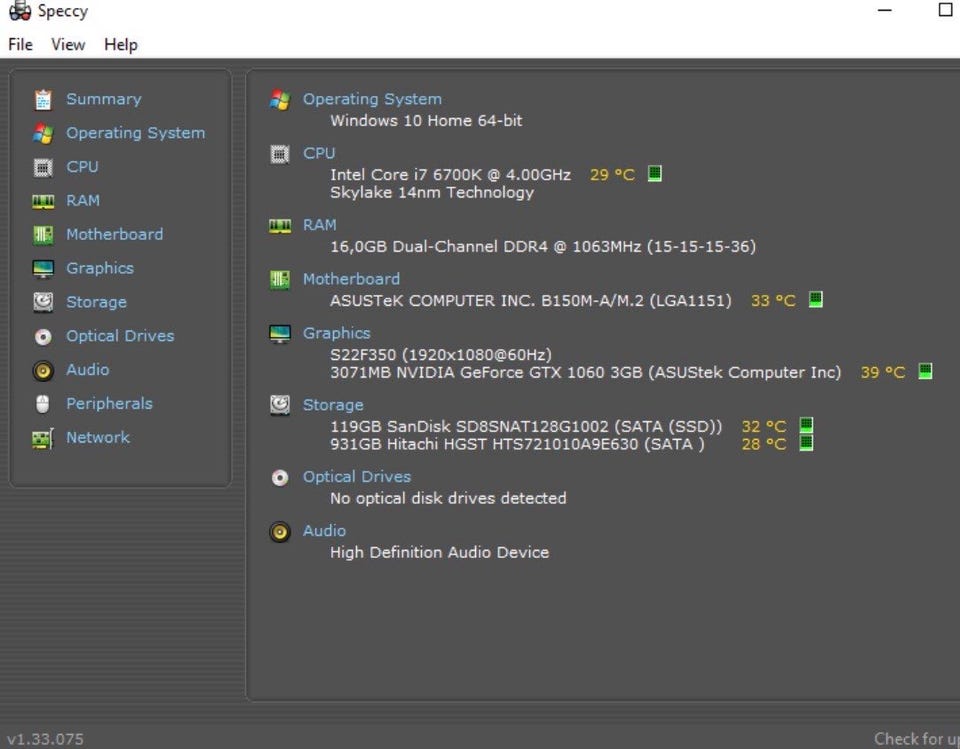Click the green indicator beside Hitachi 28 °C
Viewport: 960px width, 749px height.
(806, 442)
